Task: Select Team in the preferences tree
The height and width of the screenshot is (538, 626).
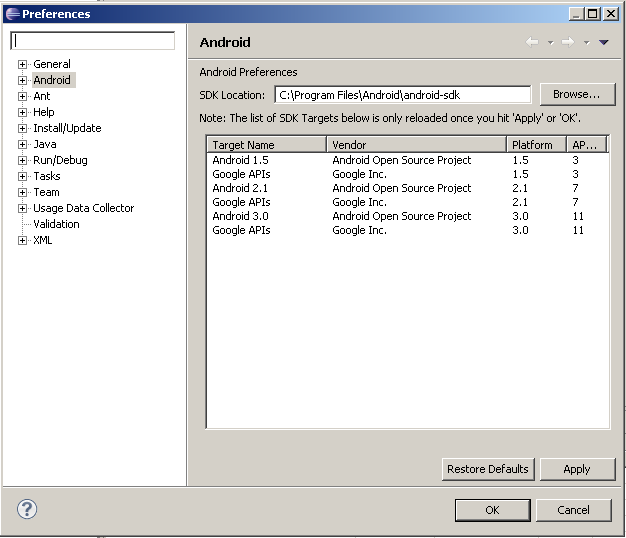Action: click(46, 192)
